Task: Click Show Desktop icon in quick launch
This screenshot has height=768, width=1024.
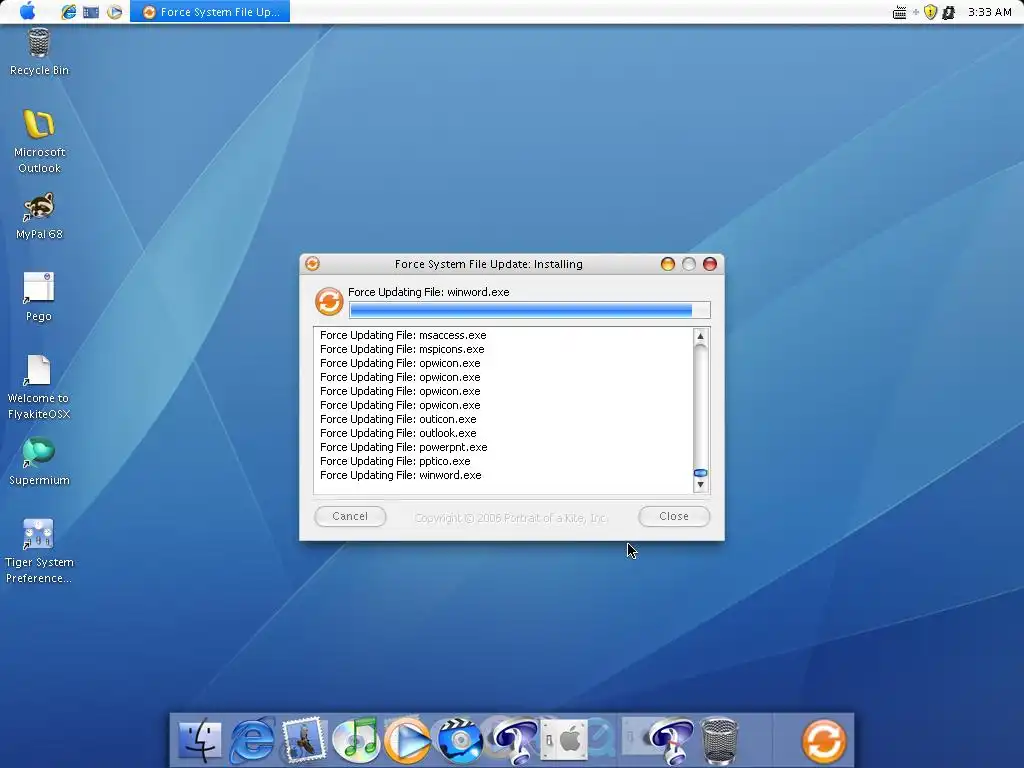Action: coord(91,12)
